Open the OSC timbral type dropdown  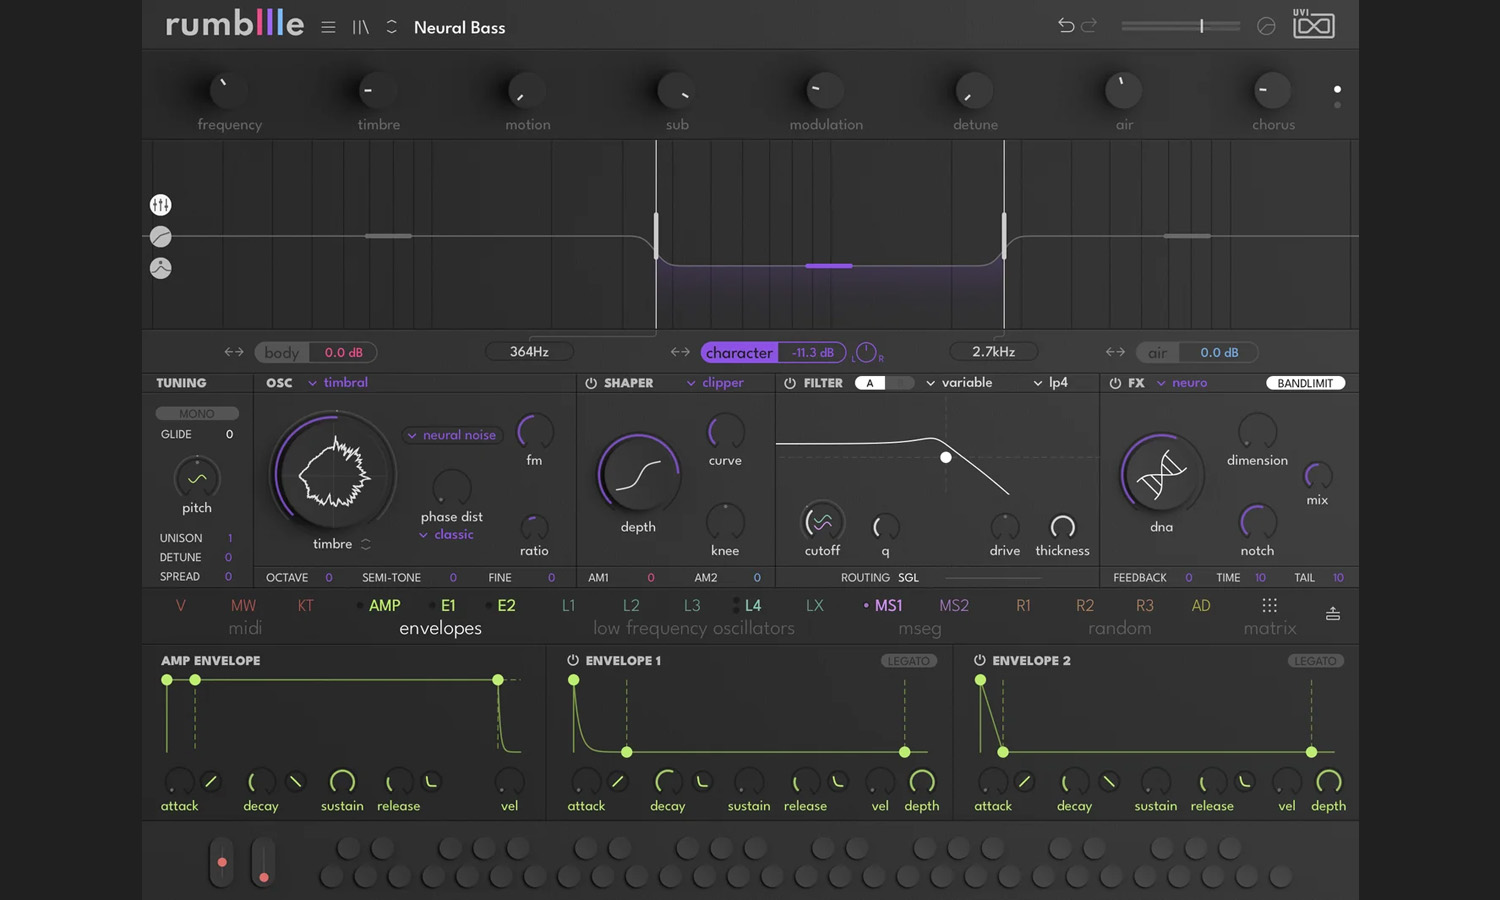pos(338,382)
